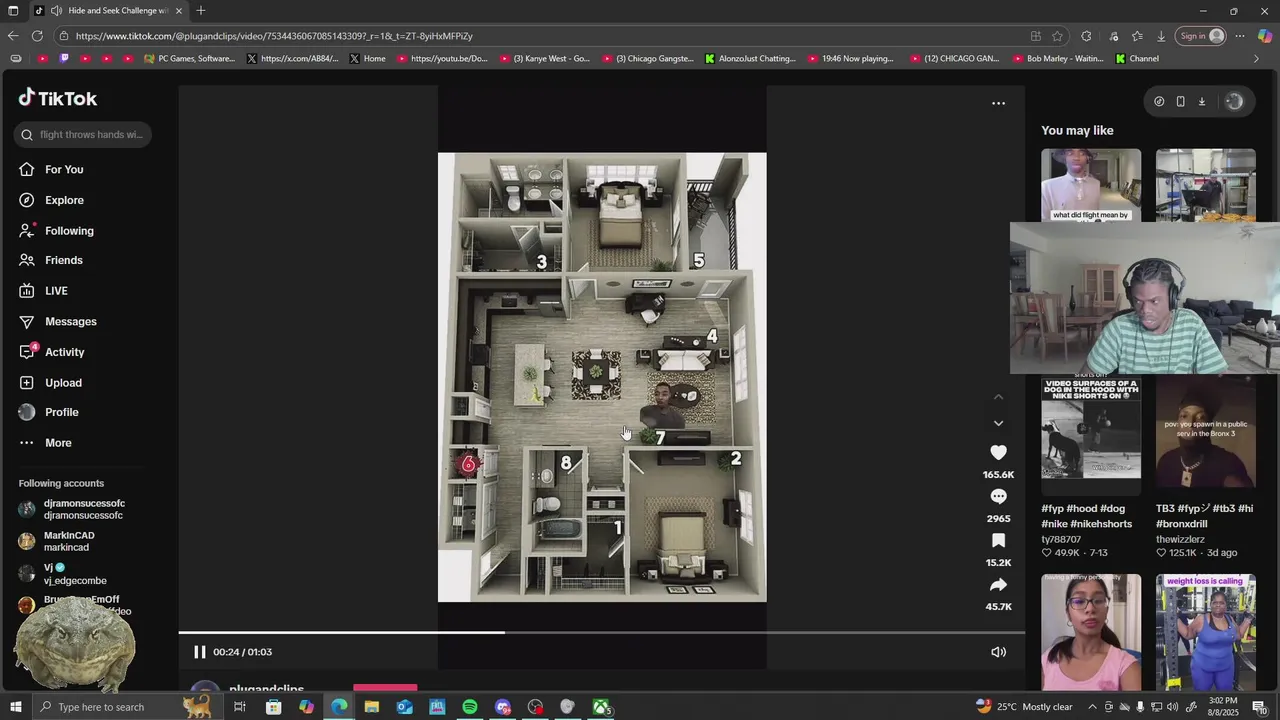Open the Explore page
Image resolution: width=1280 pixels, height=720 pixels.
point(64,200)
